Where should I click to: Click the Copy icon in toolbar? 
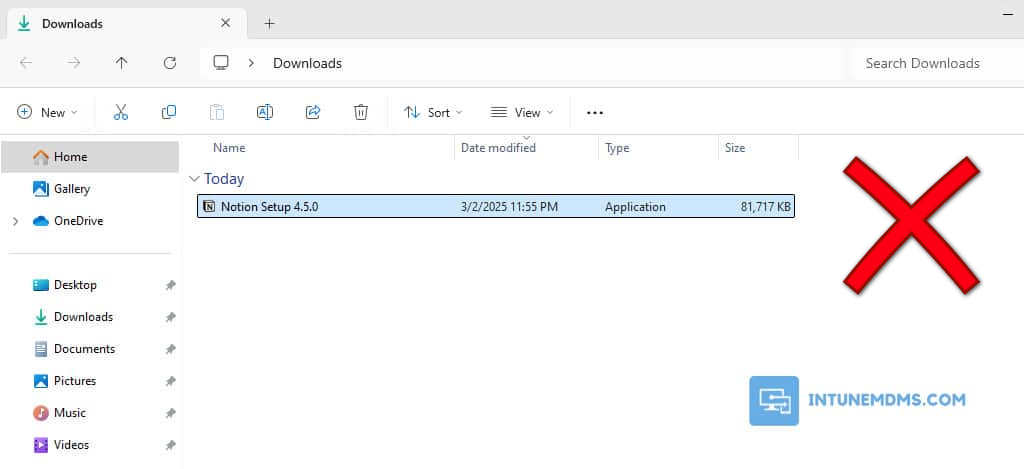tap(168, 112)
